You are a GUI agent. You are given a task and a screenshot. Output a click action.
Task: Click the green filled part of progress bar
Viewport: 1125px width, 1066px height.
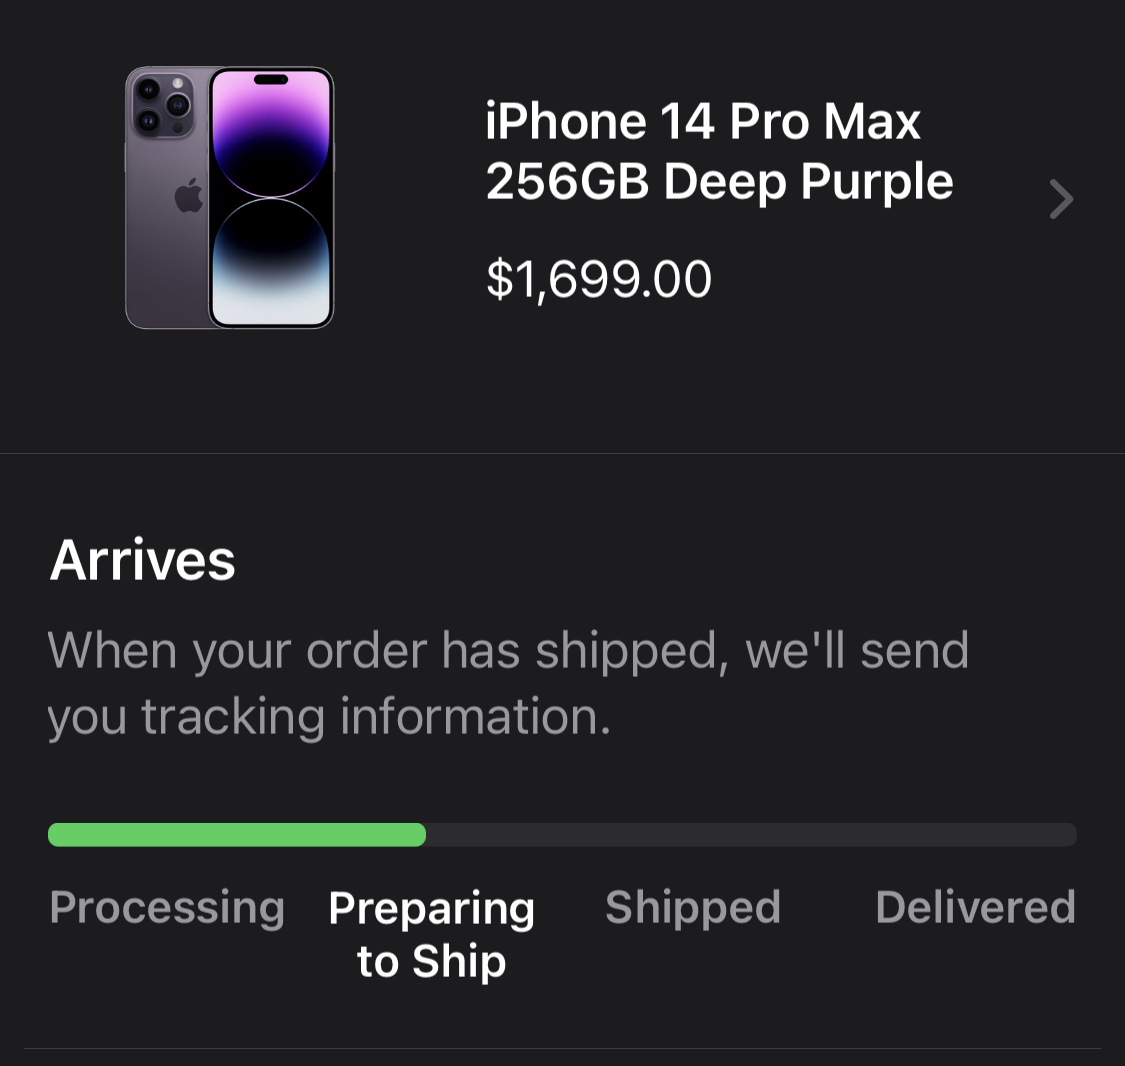coord(237,835)
